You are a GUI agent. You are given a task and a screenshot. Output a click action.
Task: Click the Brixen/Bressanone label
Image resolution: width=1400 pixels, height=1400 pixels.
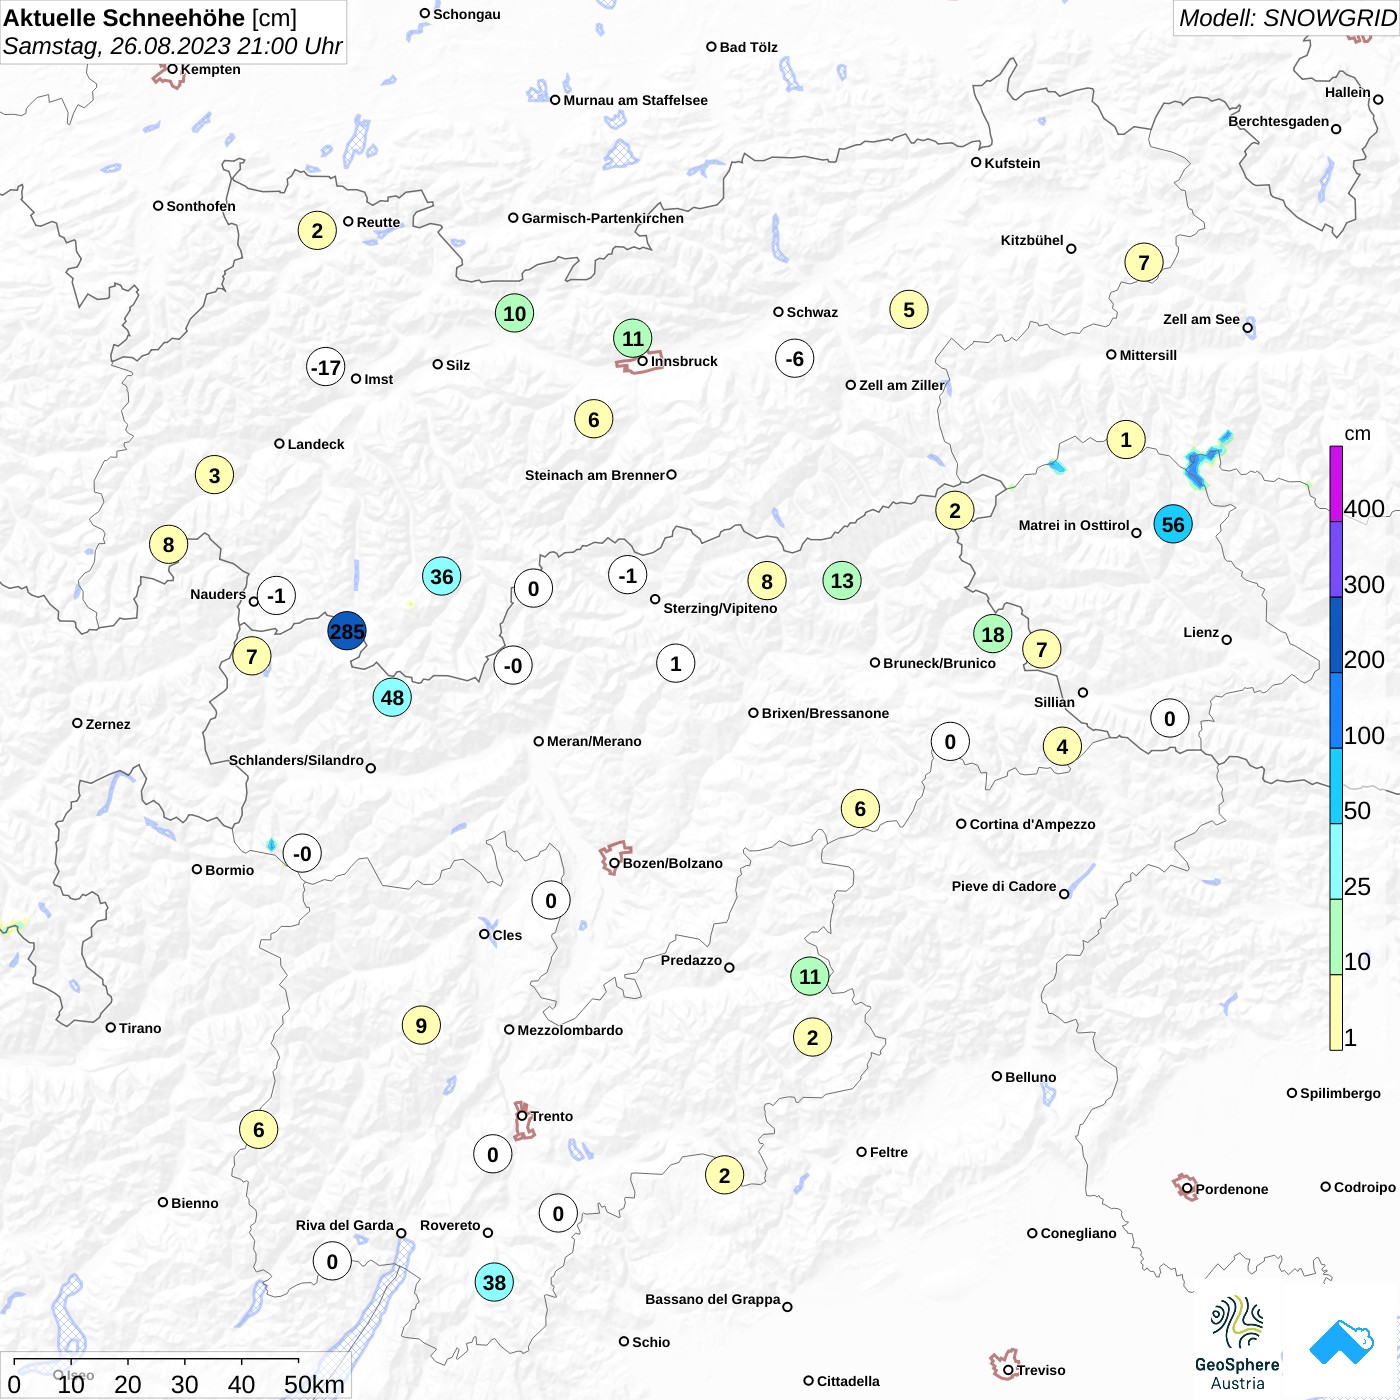[x=825, y=713]
